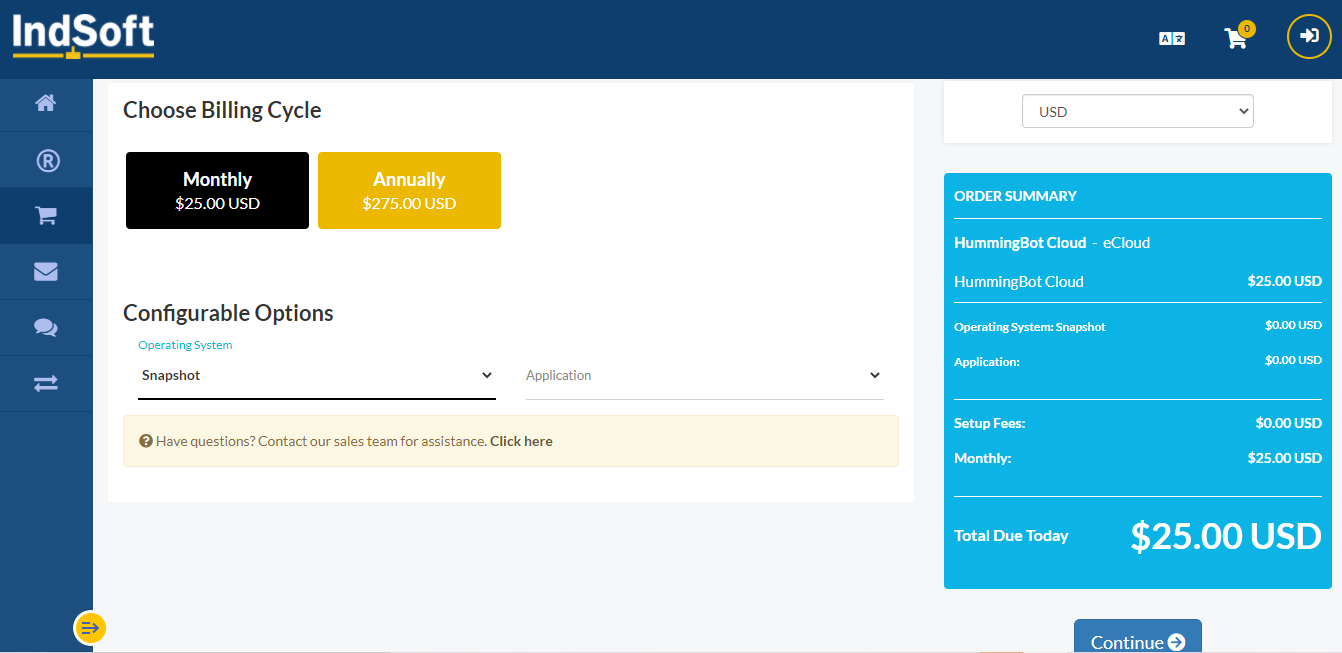Image resolution: width=1342 pixels, height=653 pixels.
Task: Follow the 'Click here' sales link
Action: pyautogui.click(x=521, y=441)
